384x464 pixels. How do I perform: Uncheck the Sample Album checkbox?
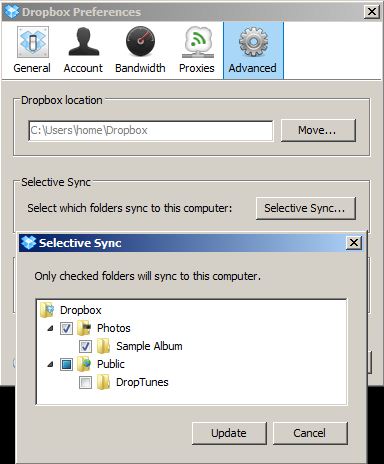tap(85, 346)
